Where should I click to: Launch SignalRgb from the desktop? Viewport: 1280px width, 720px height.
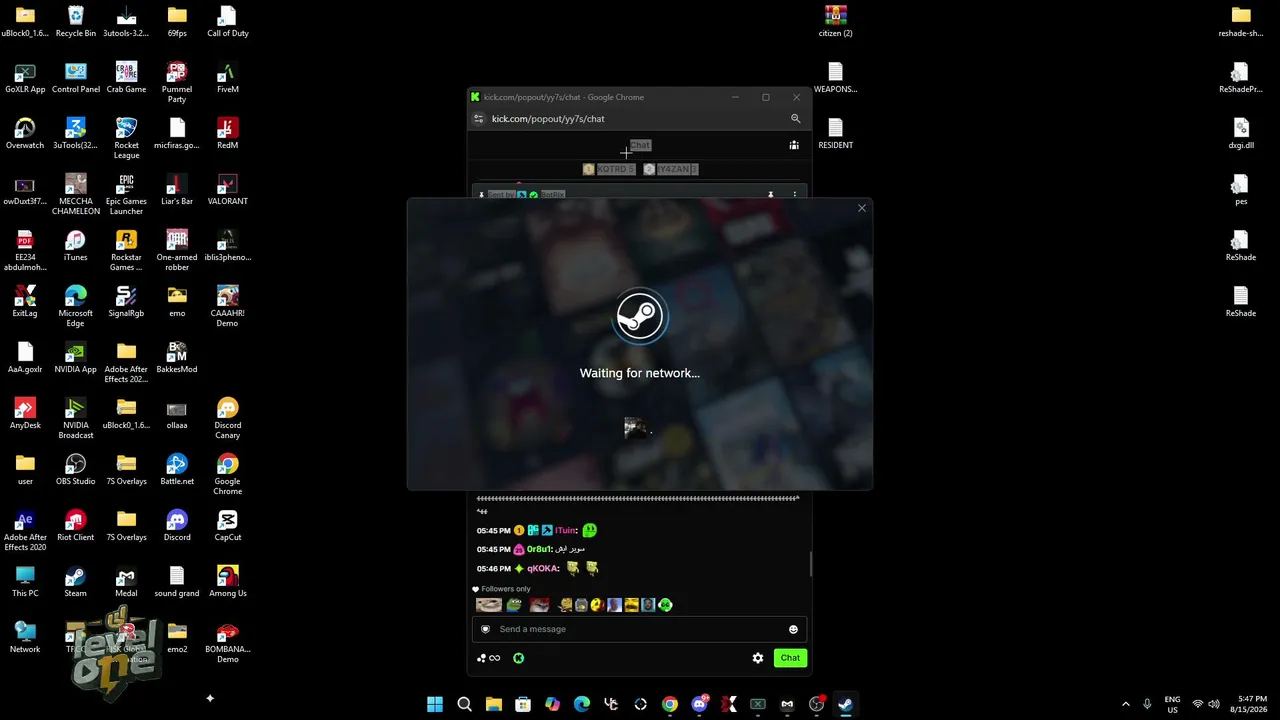[126, 301]
